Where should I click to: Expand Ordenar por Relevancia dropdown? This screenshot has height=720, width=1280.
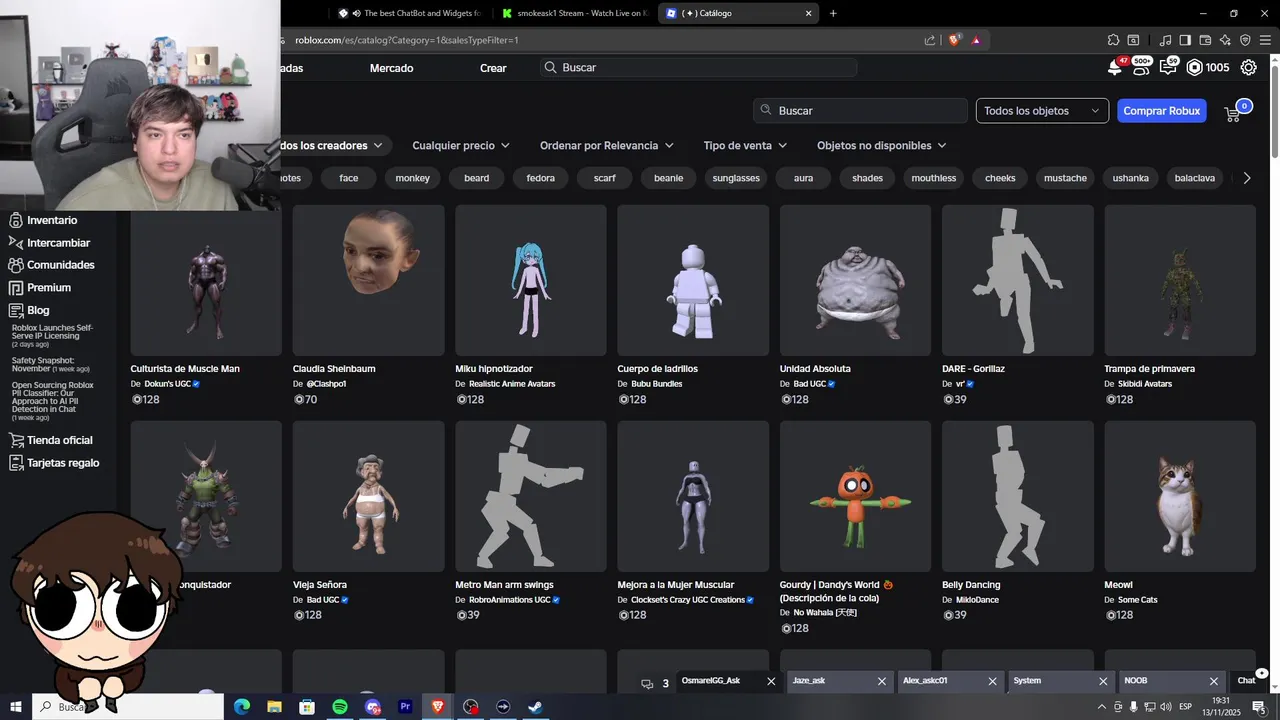pyautogui.click(x=607, y=145)
